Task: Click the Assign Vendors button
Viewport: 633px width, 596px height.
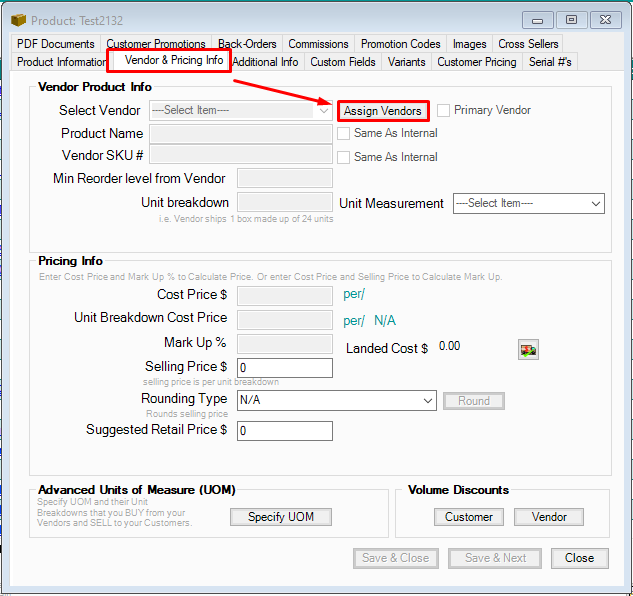Action: tap(383, 111)
